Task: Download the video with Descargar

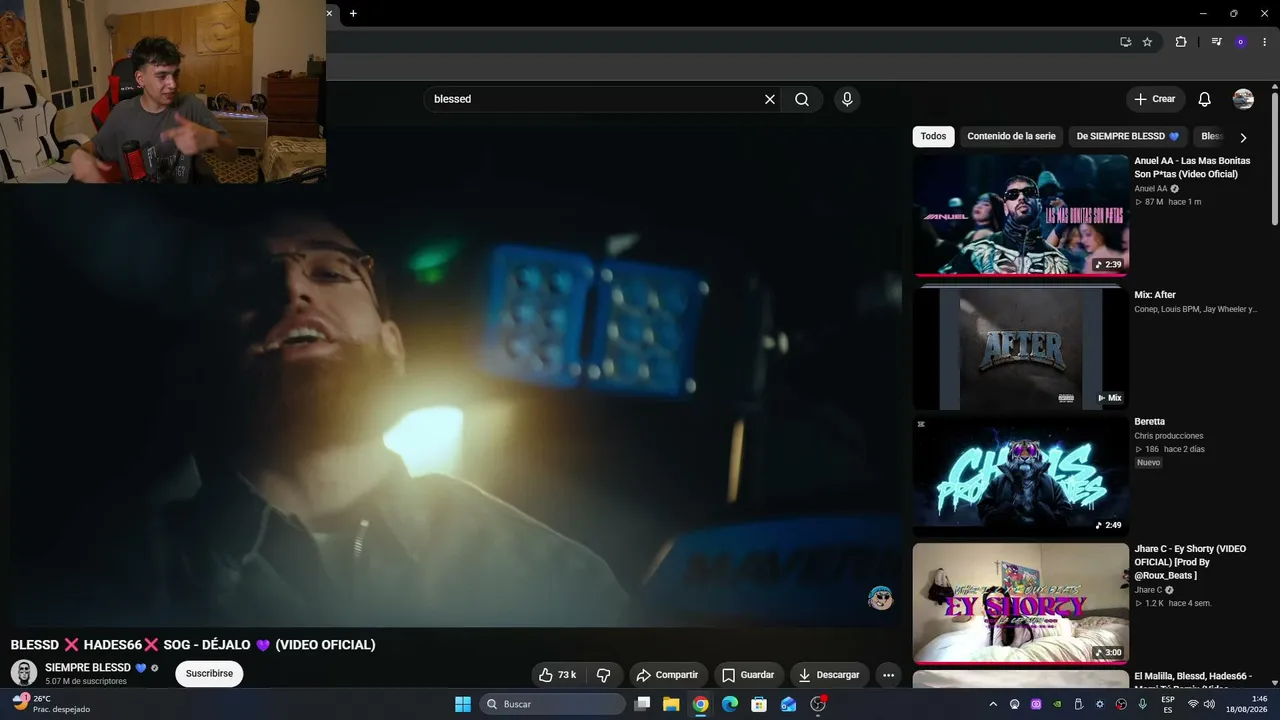Action: coord(829,675)
